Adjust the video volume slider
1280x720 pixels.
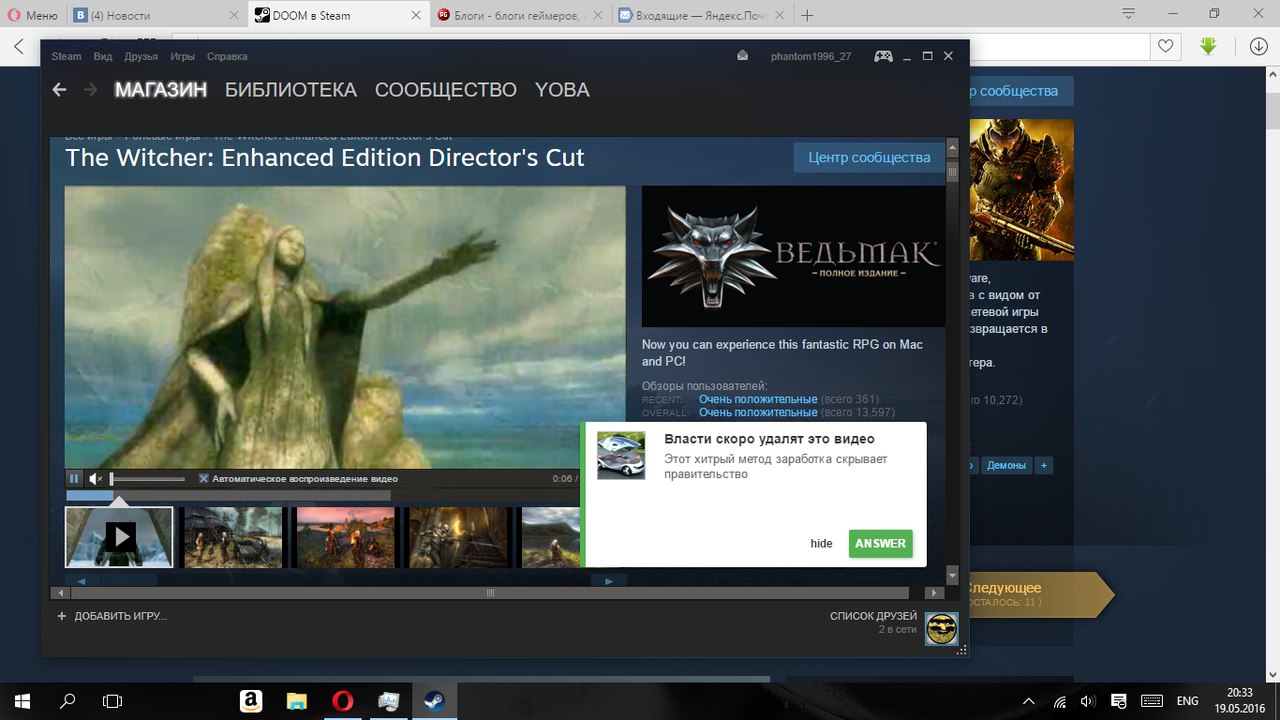(148, 479)
